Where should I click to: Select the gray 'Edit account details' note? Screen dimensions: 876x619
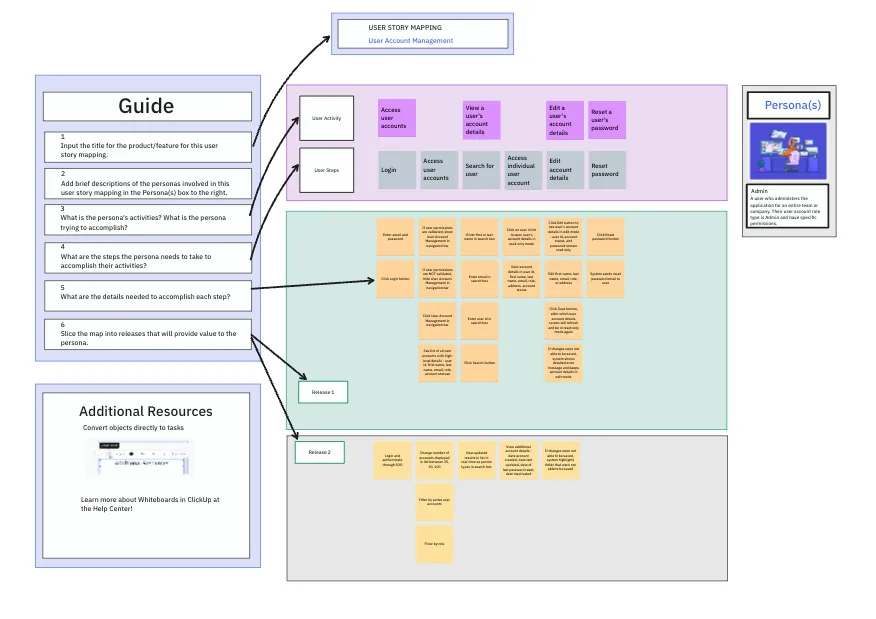click(565, 170)
